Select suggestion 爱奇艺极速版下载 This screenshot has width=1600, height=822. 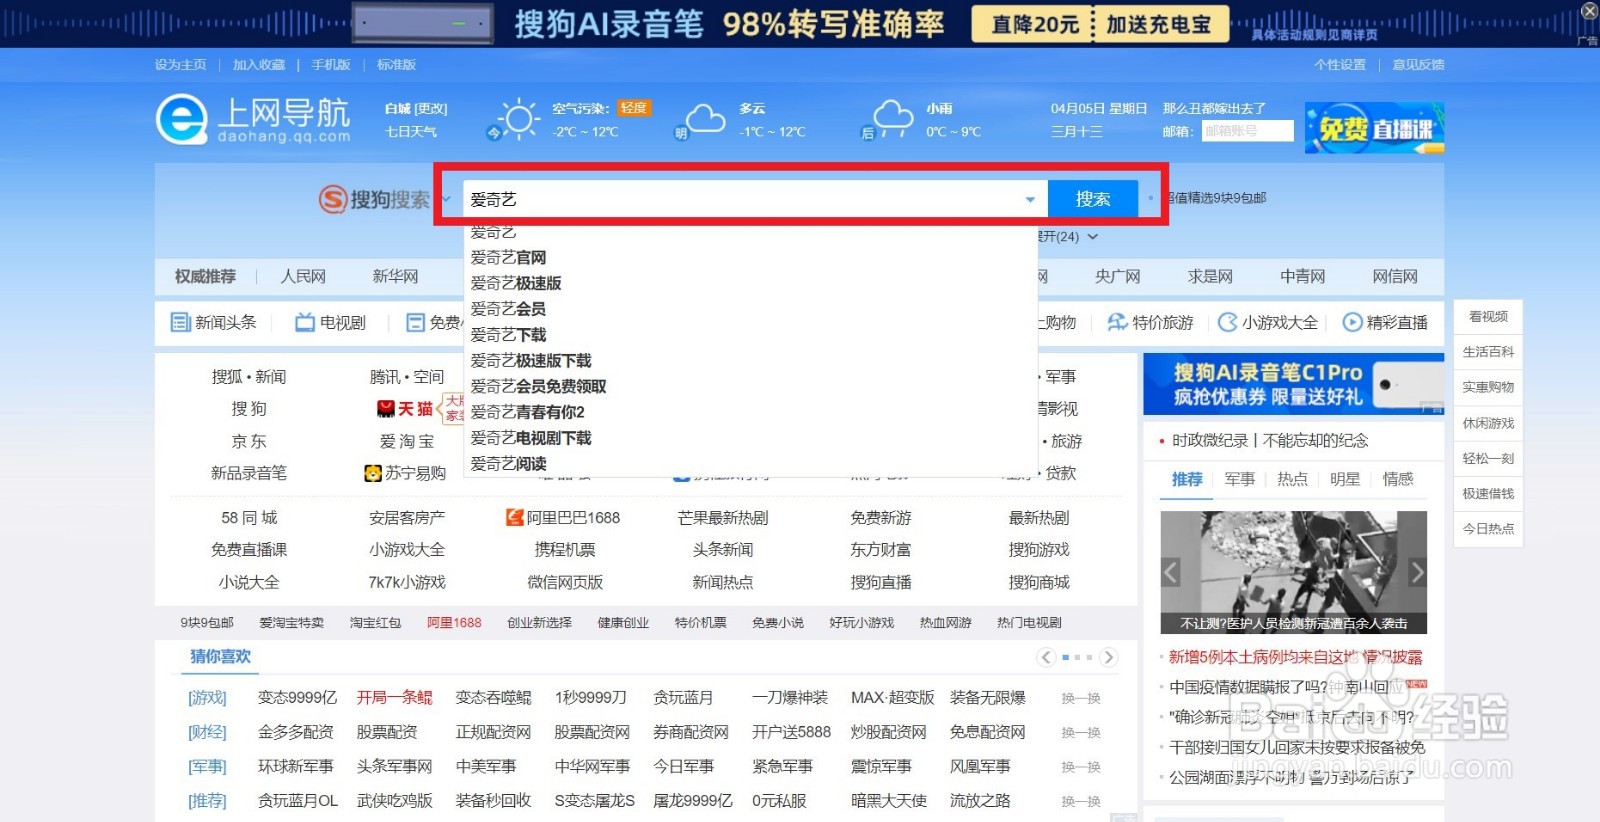click(531, 360)
